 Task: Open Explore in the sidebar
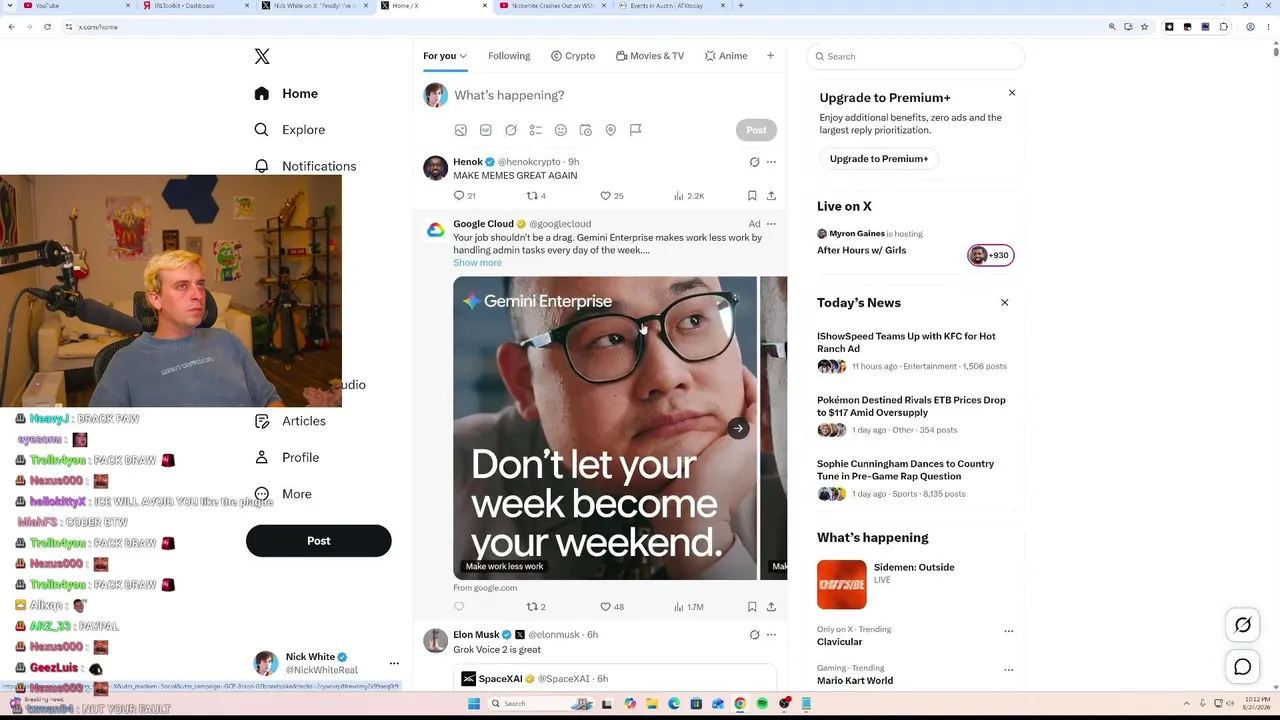point(289,130)
